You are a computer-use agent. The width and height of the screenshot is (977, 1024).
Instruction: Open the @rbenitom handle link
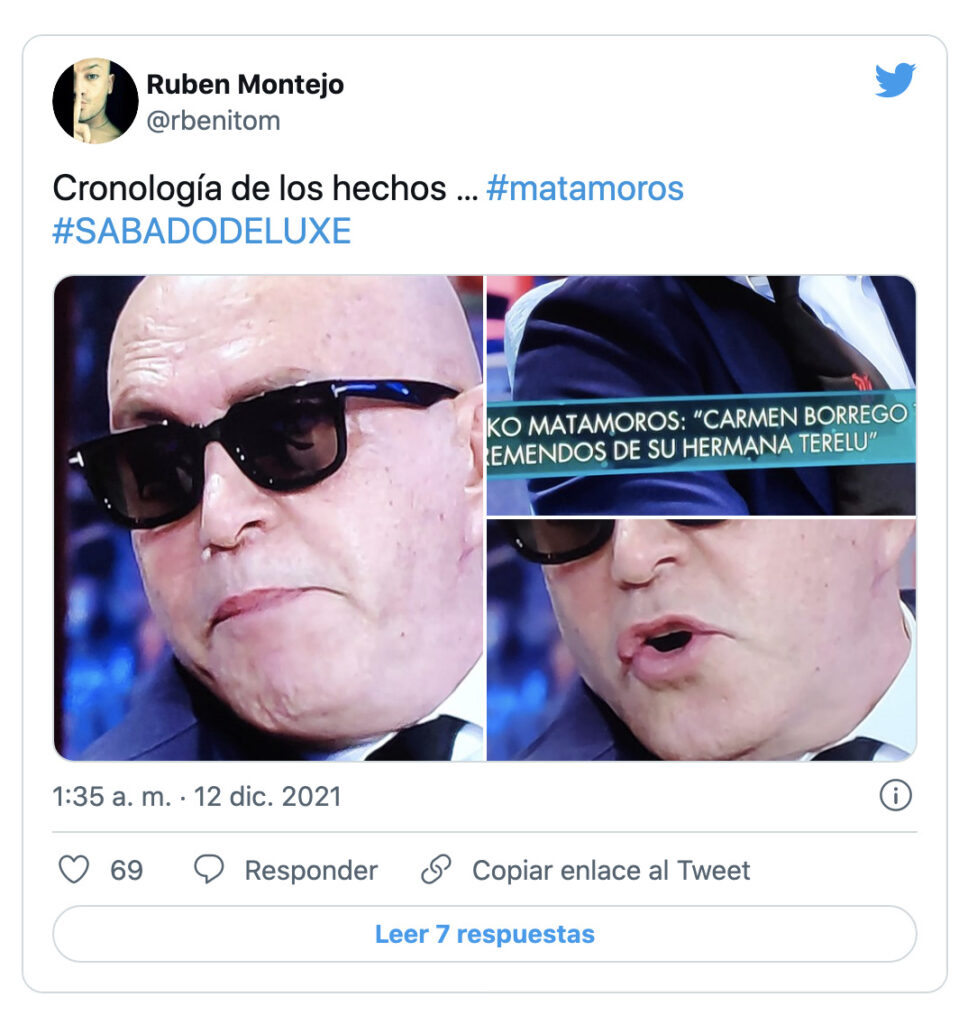point(214,121)
